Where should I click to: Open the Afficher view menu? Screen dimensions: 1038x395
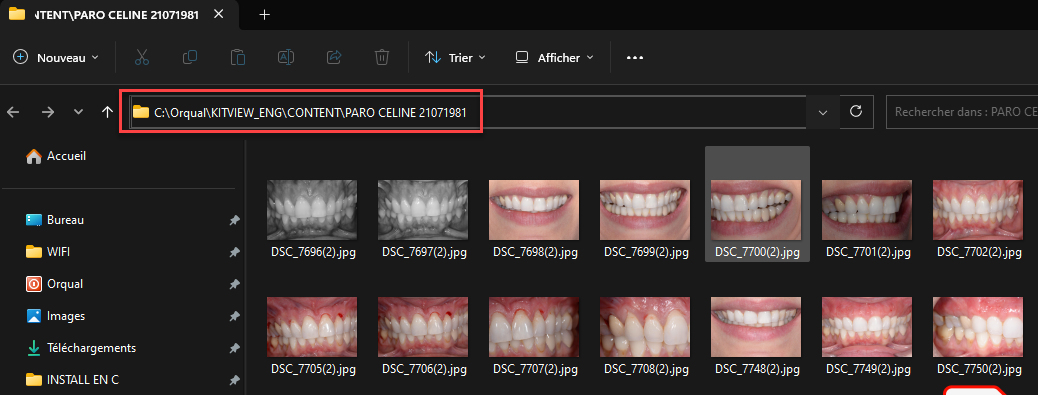(x=554, y=58)
